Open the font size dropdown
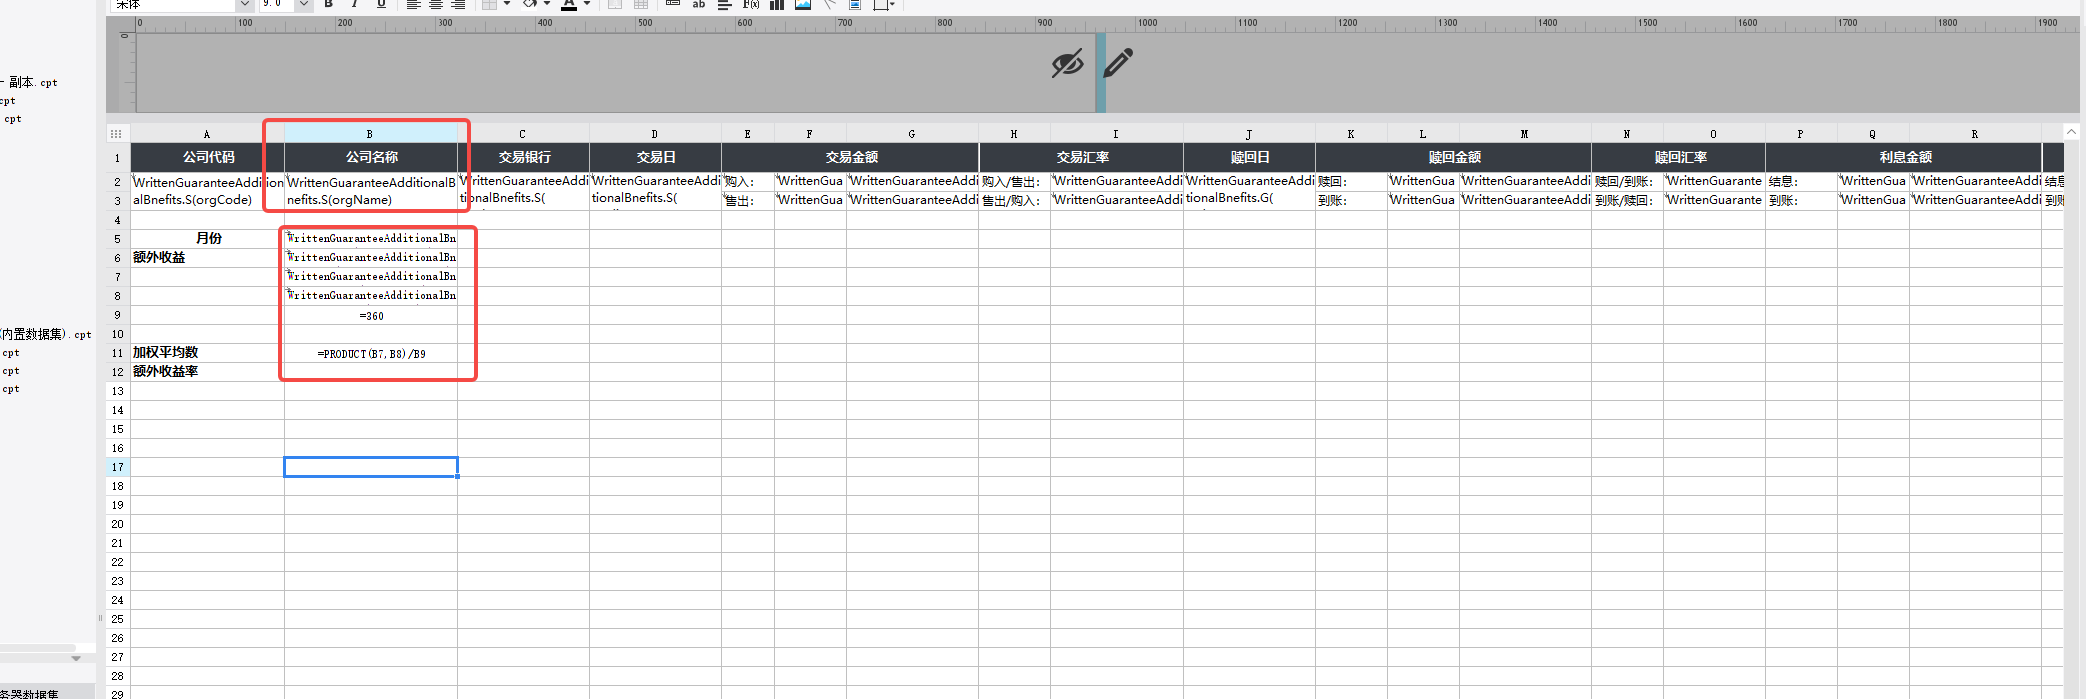2086x699 pixels. (x=303, y=4)
